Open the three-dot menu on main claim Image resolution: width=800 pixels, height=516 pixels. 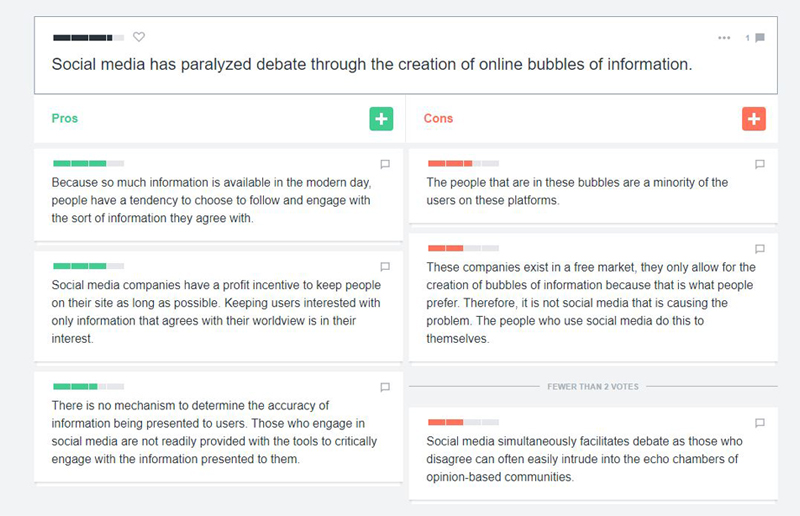coord(724,38)
